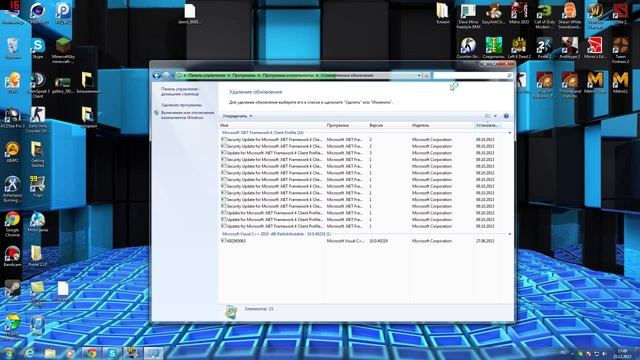Open the Windows Start button
This screenshot has width=640, height=360.
(9, 353)
